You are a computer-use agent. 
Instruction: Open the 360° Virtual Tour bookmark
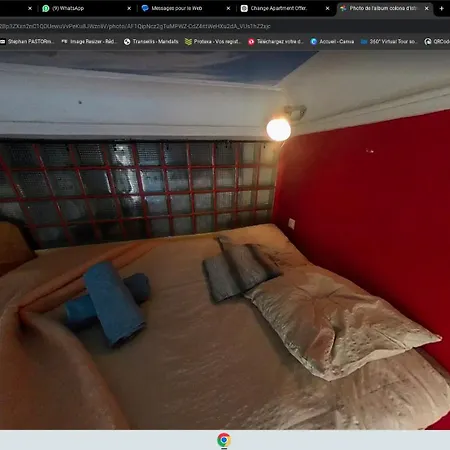[x=389, y=42]
